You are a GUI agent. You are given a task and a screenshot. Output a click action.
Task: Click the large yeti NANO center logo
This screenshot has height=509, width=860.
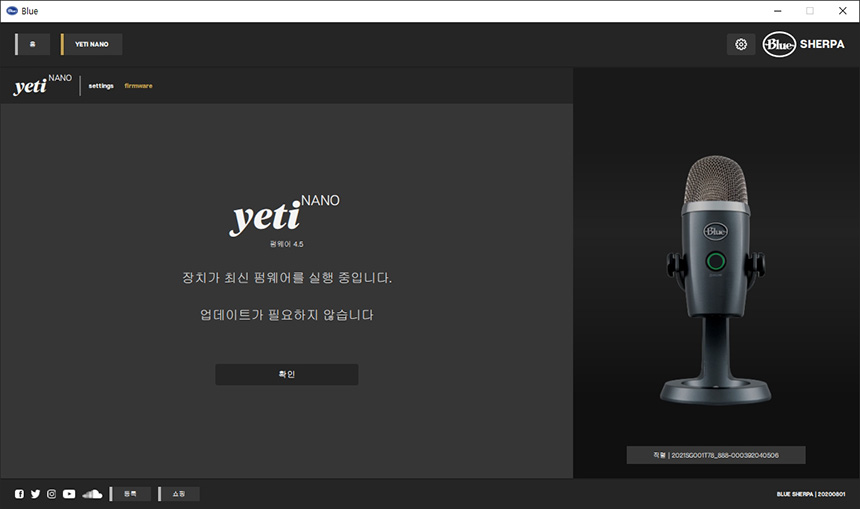point(284,215)
